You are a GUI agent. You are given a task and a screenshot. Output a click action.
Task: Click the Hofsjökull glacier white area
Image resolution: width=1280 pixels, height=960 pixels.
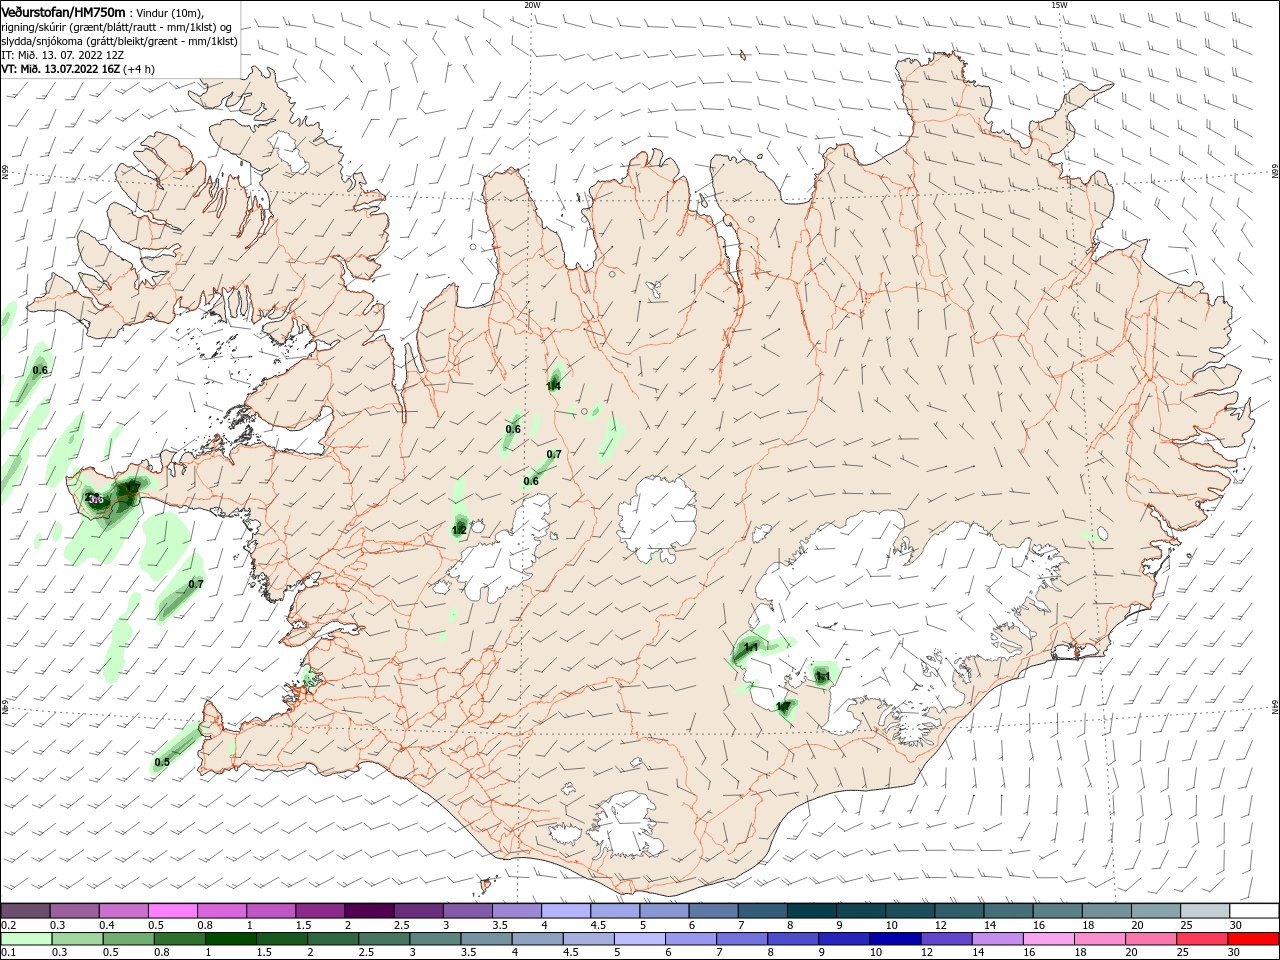(x=657, y=518)
